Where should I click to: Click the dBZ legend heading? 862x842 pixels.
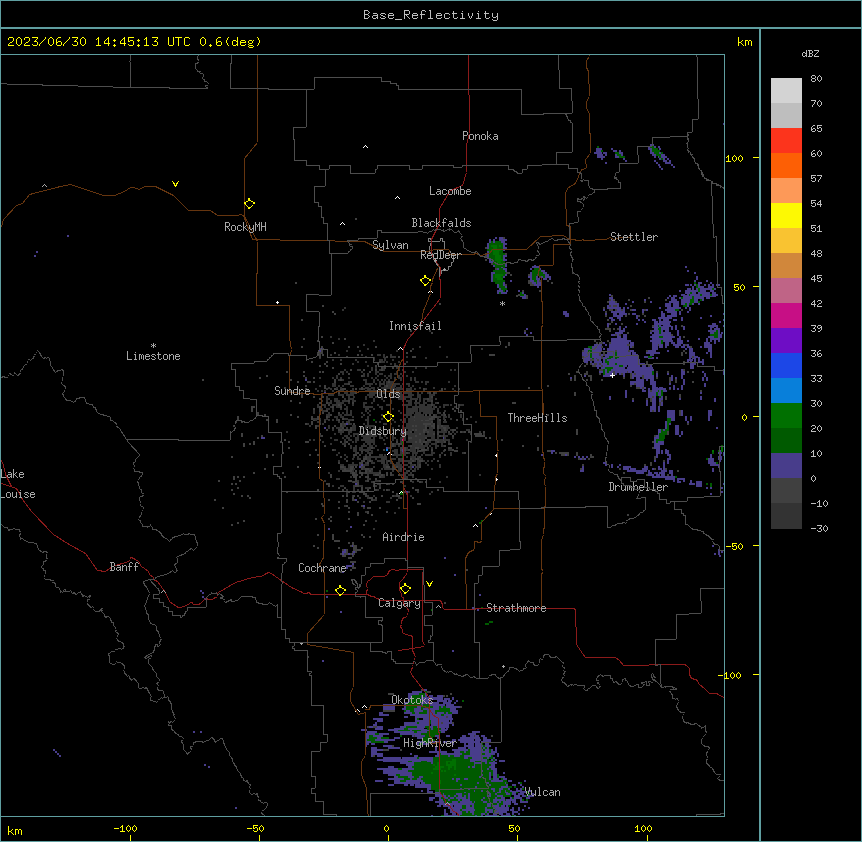810,53
